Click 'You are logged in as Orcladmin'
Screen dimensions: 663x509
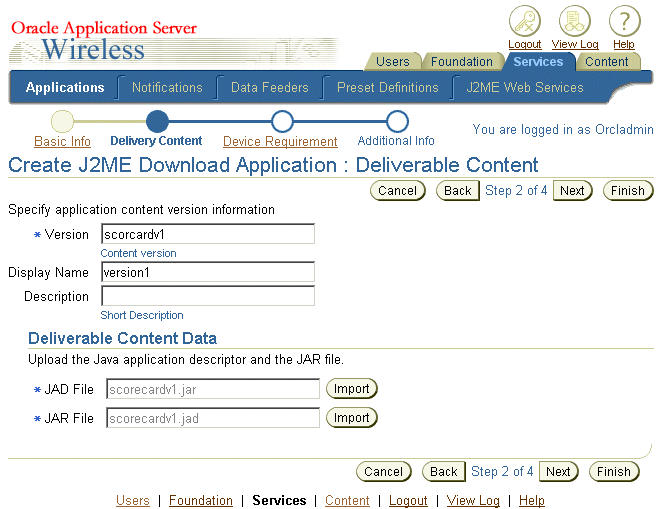563,129
